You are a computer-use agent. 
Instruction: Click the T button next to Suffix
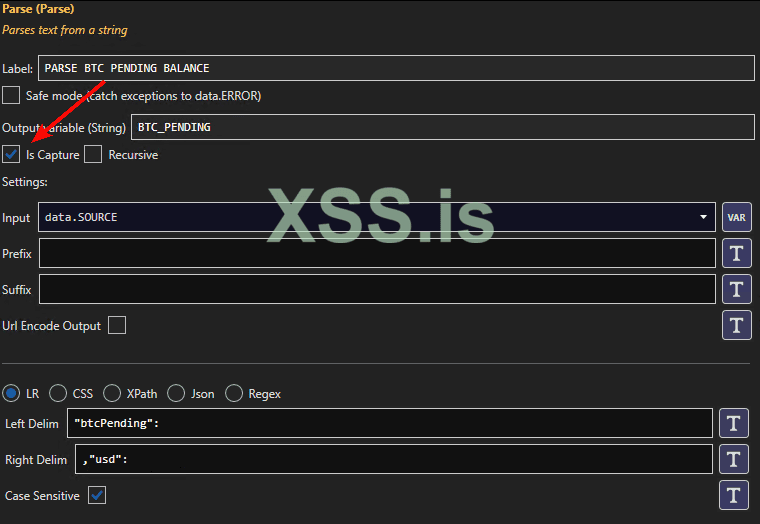pyautogui.click(x=737, y=289)
